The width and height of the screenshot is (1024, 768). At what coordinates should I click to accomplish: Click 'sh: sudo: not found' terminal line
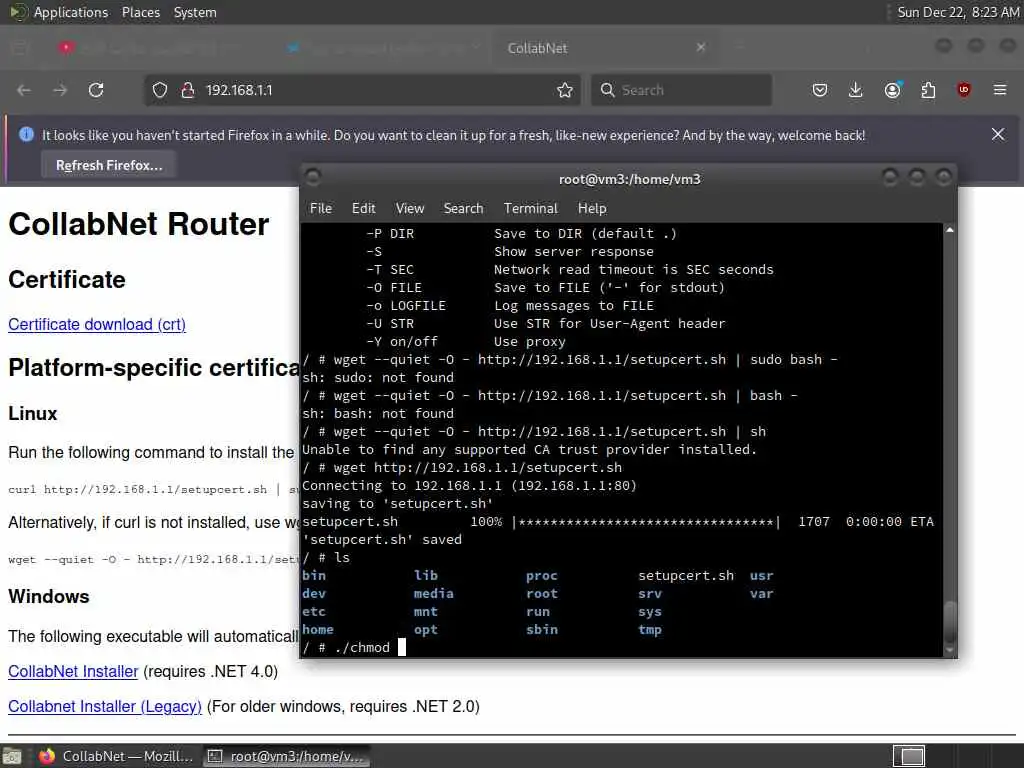pyautogui.click(x=377, y=377)
